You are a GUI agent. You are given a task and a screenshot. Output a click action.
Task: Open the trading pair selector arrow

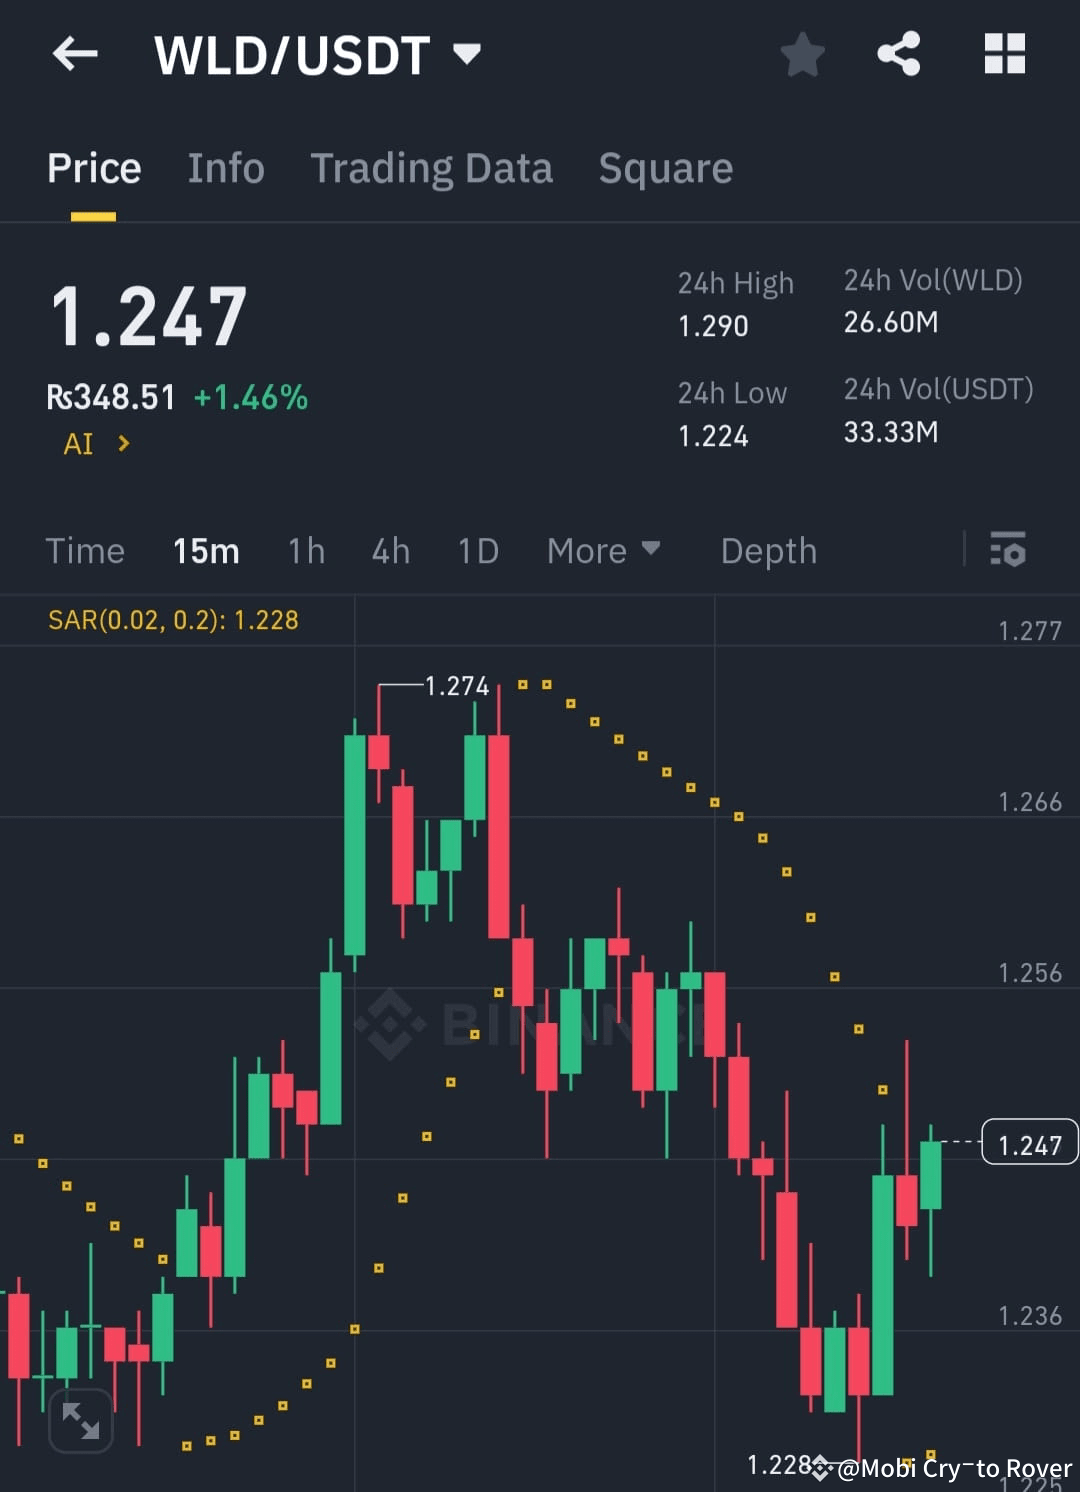[x=467, y=57]
